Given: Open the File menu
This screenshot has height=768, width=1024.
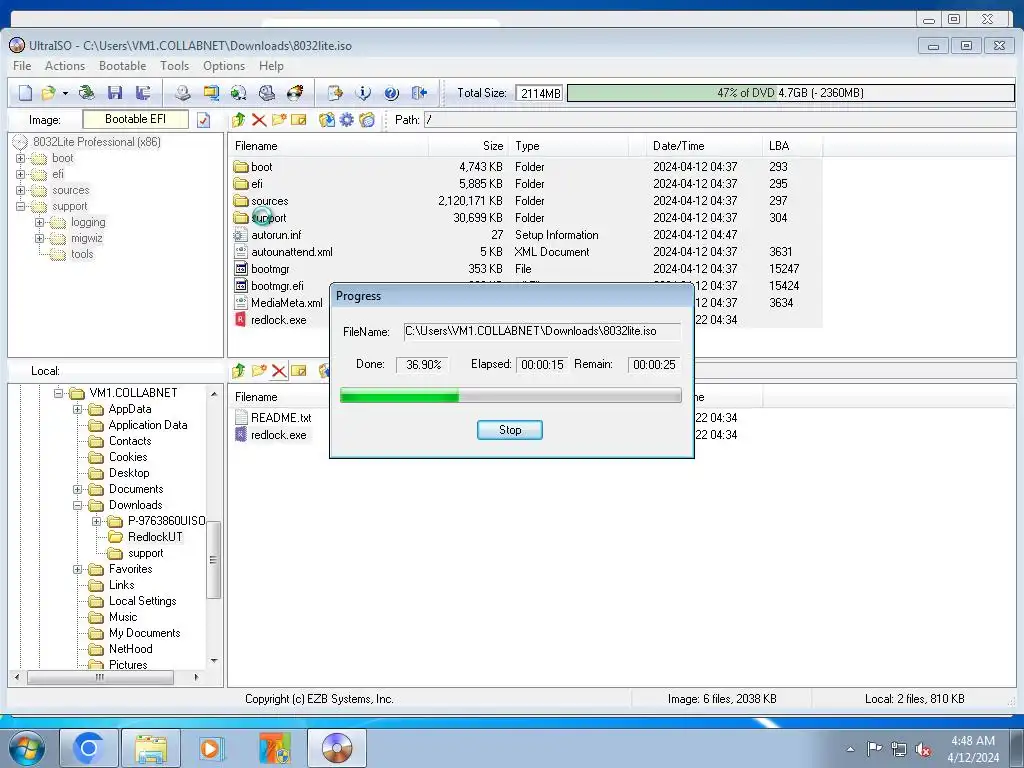Looking at the screenshot, I should coord(22,66).
